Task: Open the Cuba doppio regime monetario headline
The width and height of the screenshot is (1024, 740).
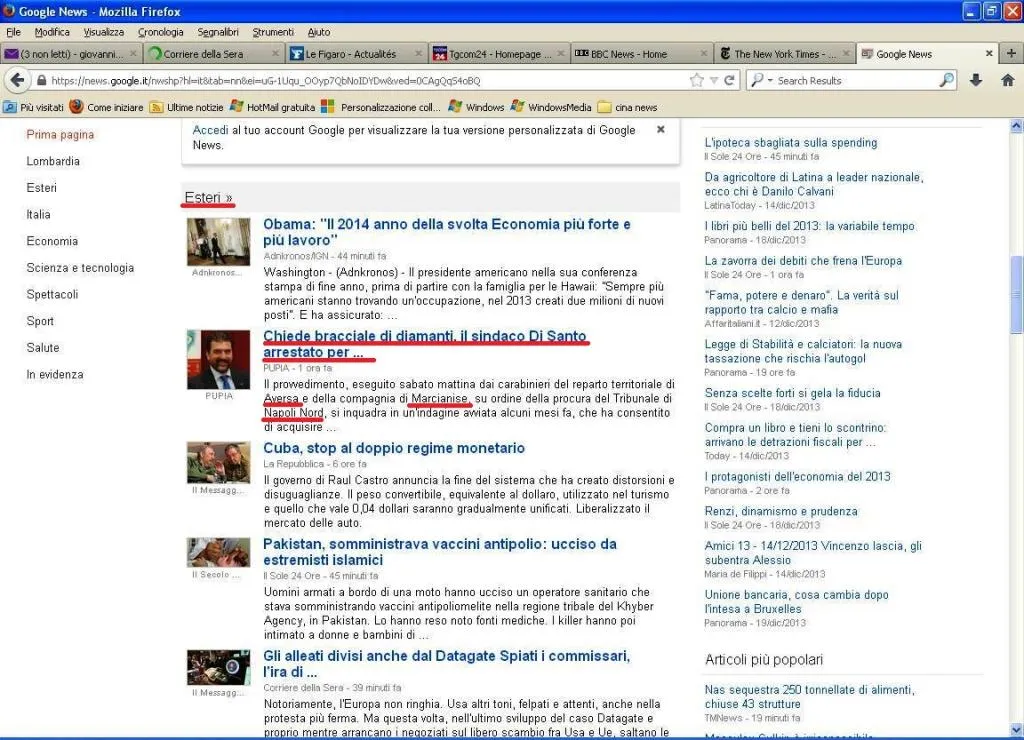Action: coord(393,448)
